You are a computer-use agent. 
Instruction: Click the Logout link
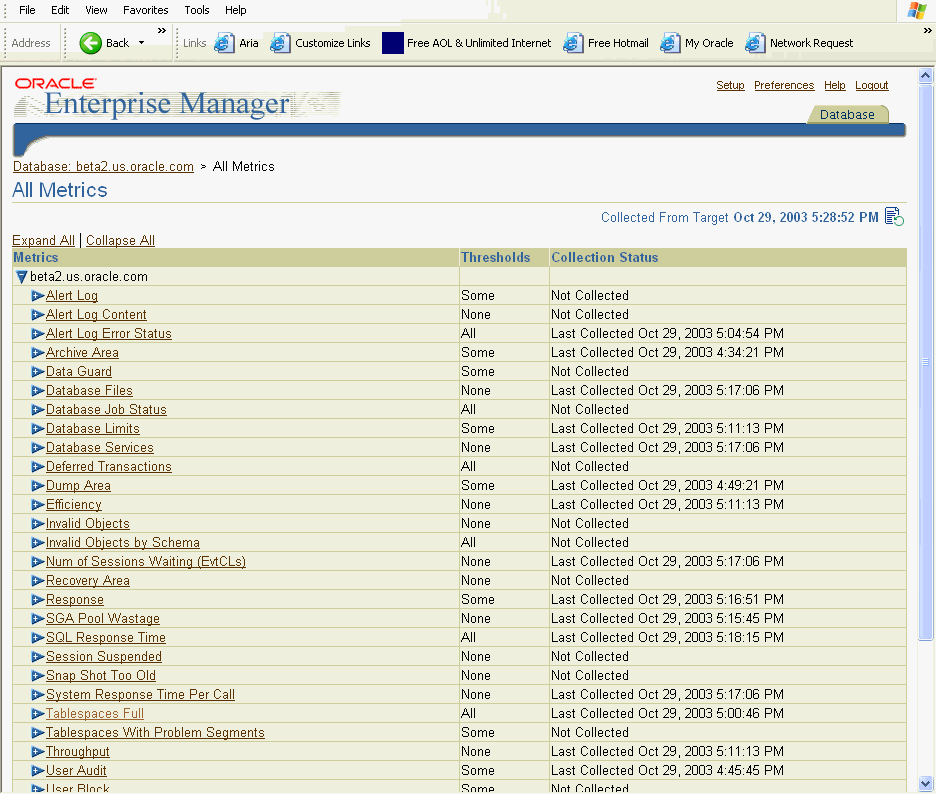(872, 85)
